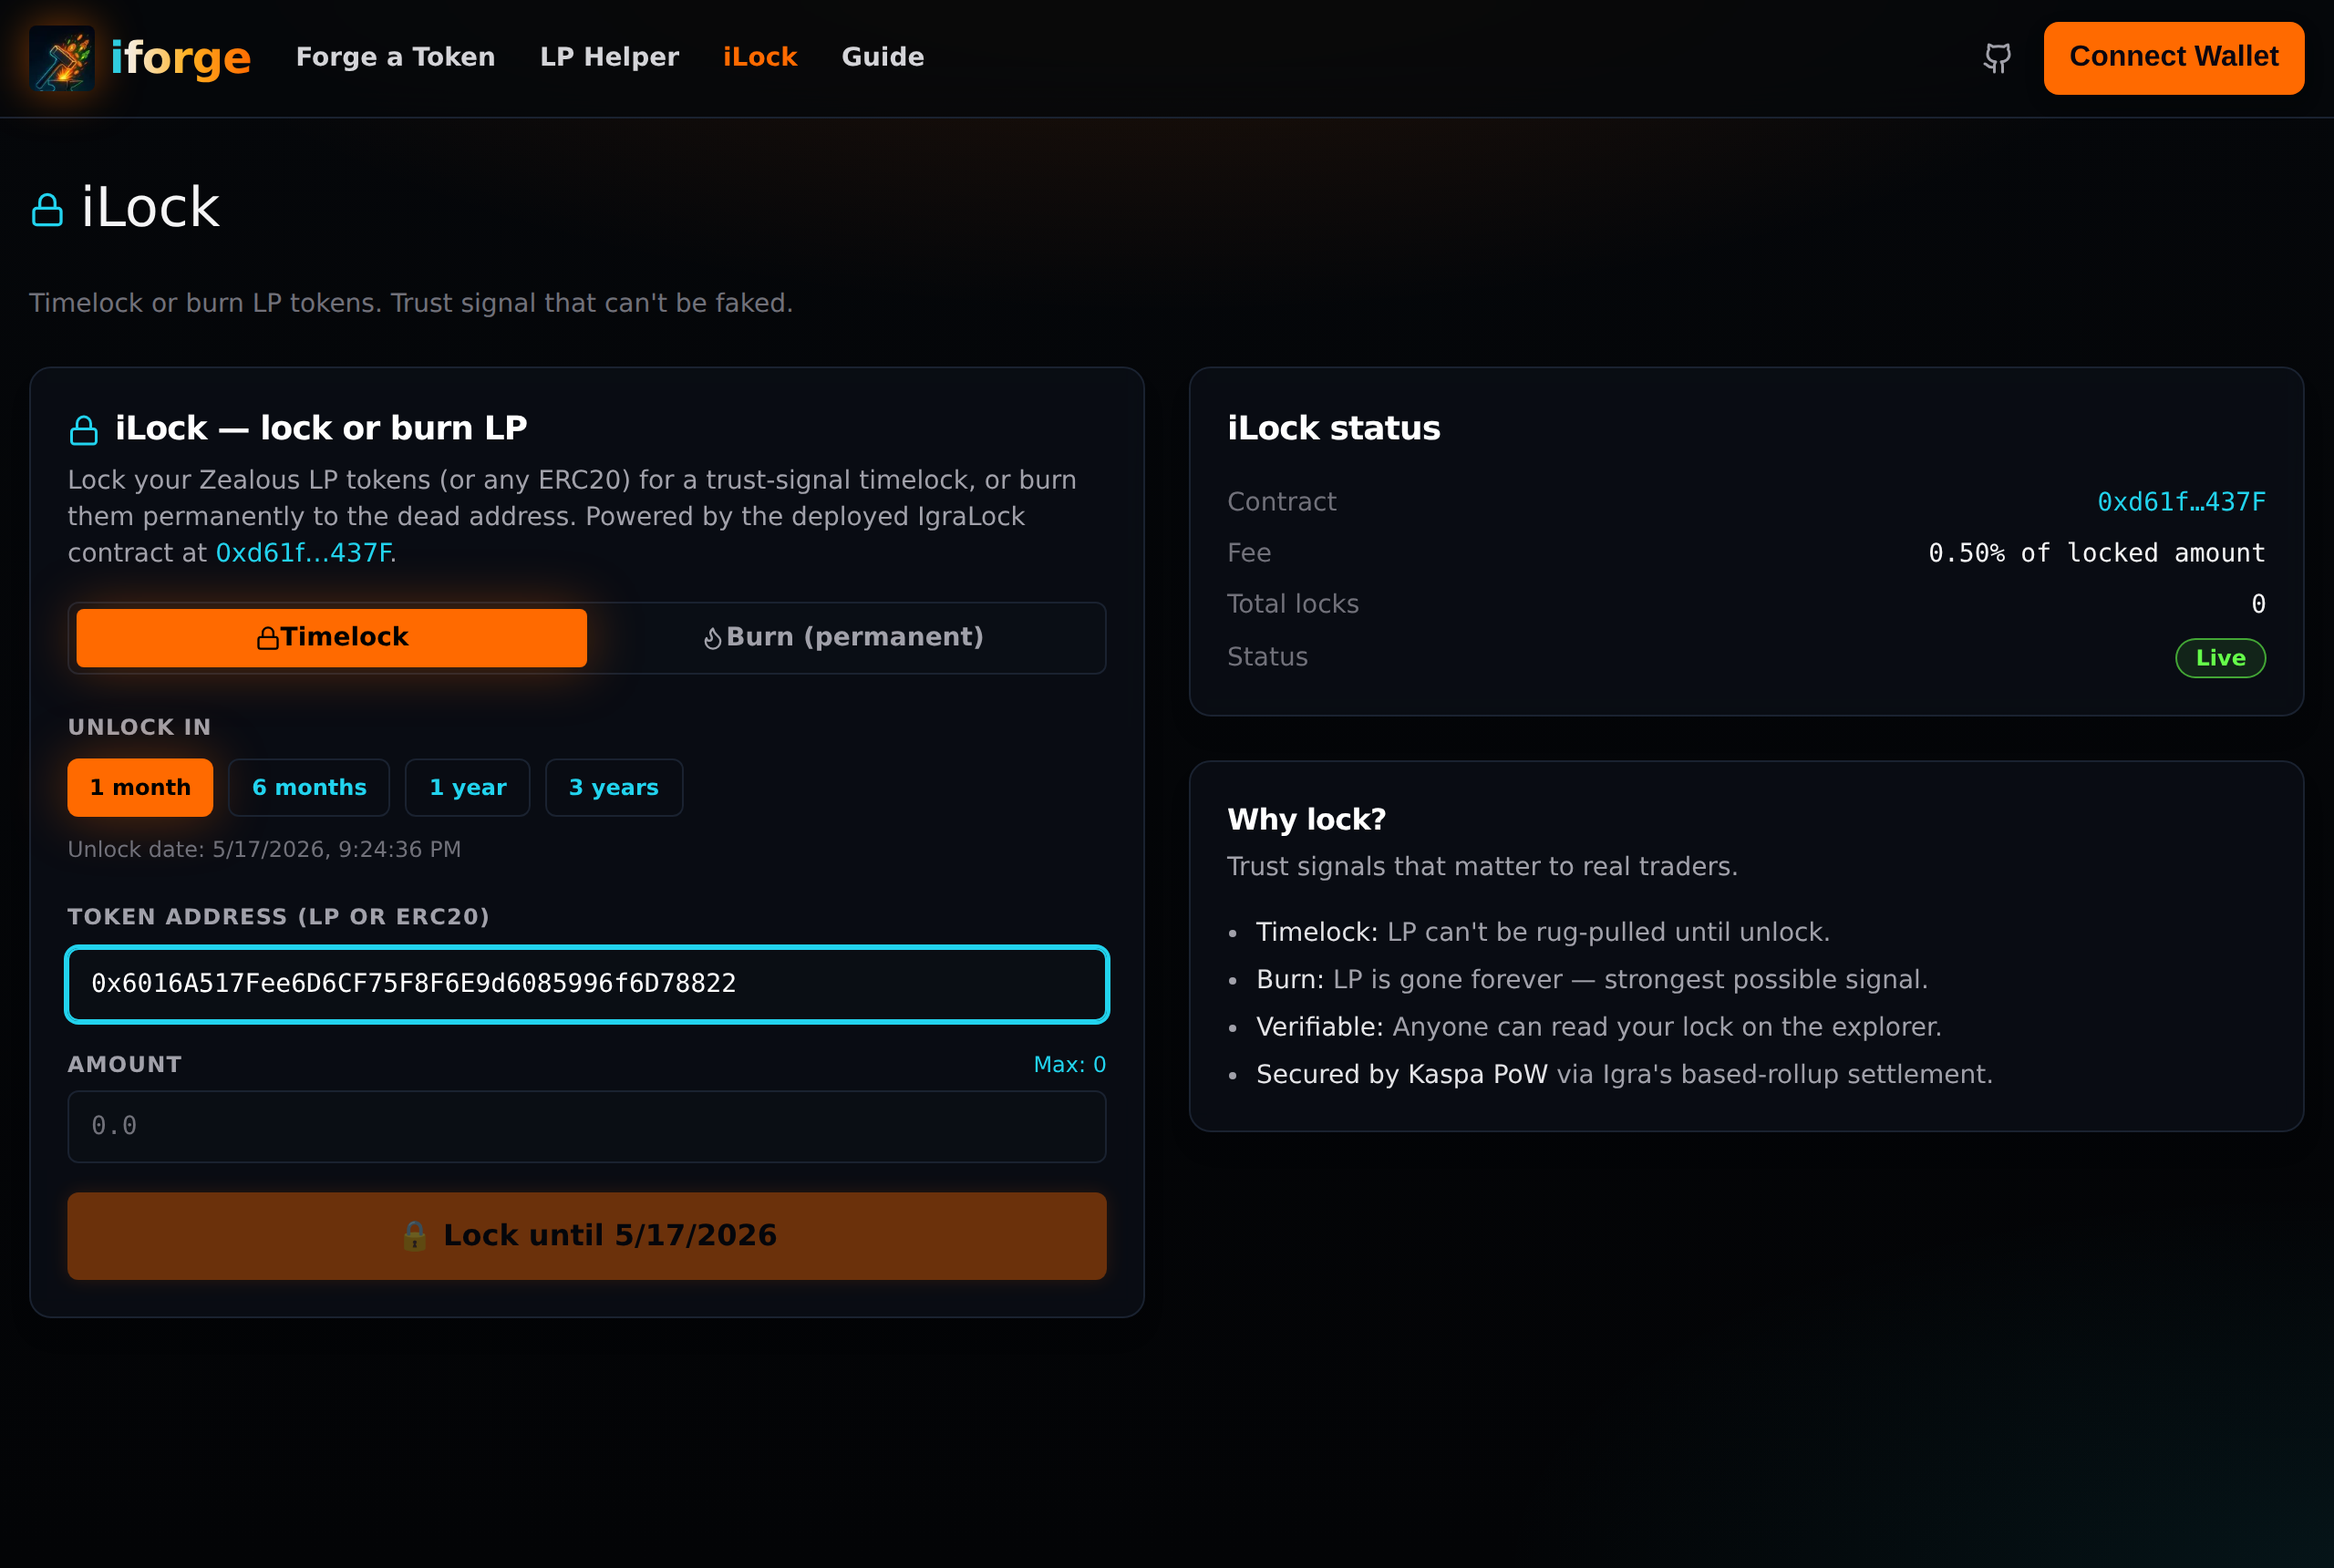Screen dimensions: 2334x1568
Task: Click lock icon in card title
Action: coord(84,430)
